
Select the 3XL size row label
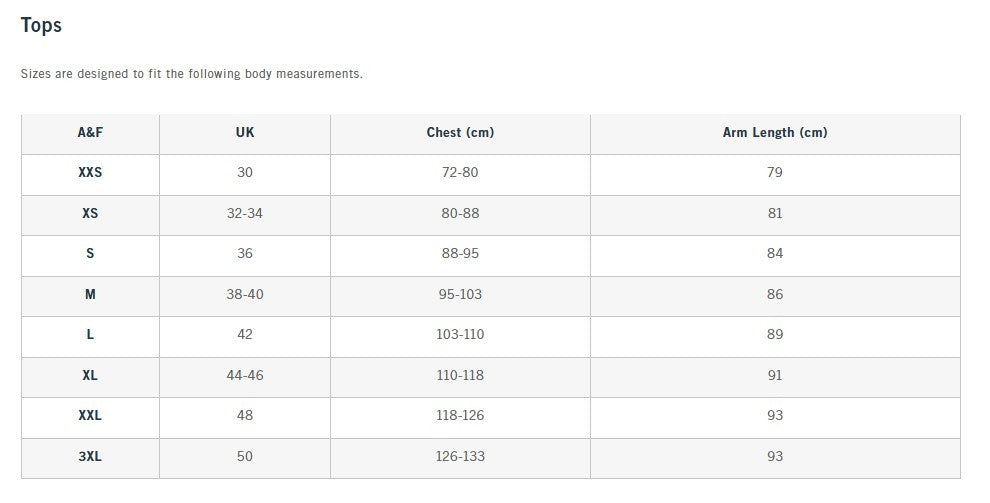(90, 456)
